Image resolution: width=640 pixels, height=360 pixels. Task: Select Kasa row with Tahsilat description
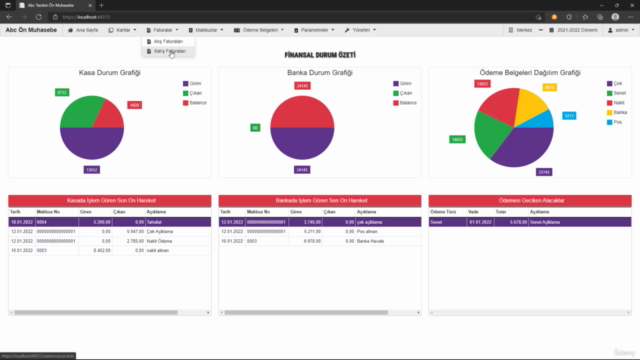click(109, 222)
